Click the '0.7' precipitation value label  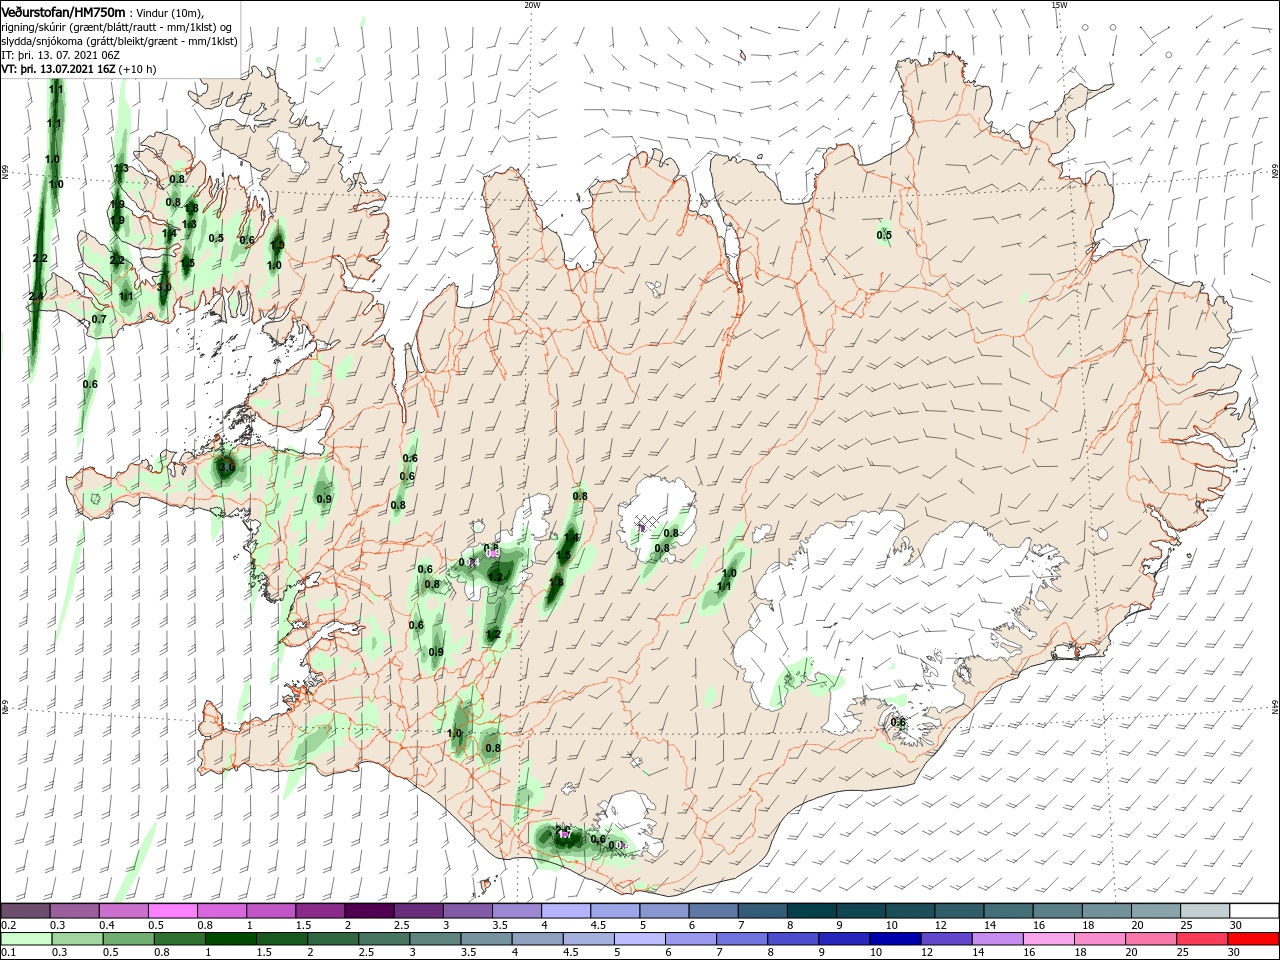point(99,319)
